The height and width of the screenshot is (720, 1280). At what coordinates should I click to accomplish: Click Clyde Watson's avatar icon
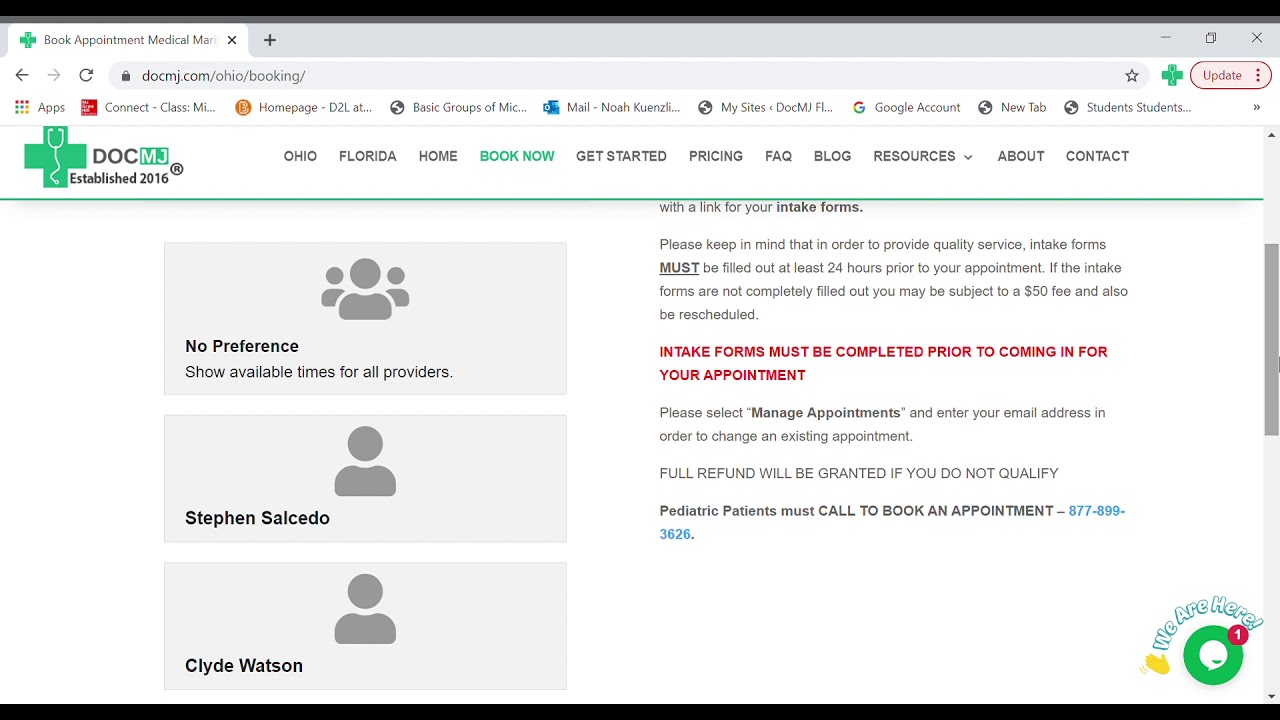point(365,609)
